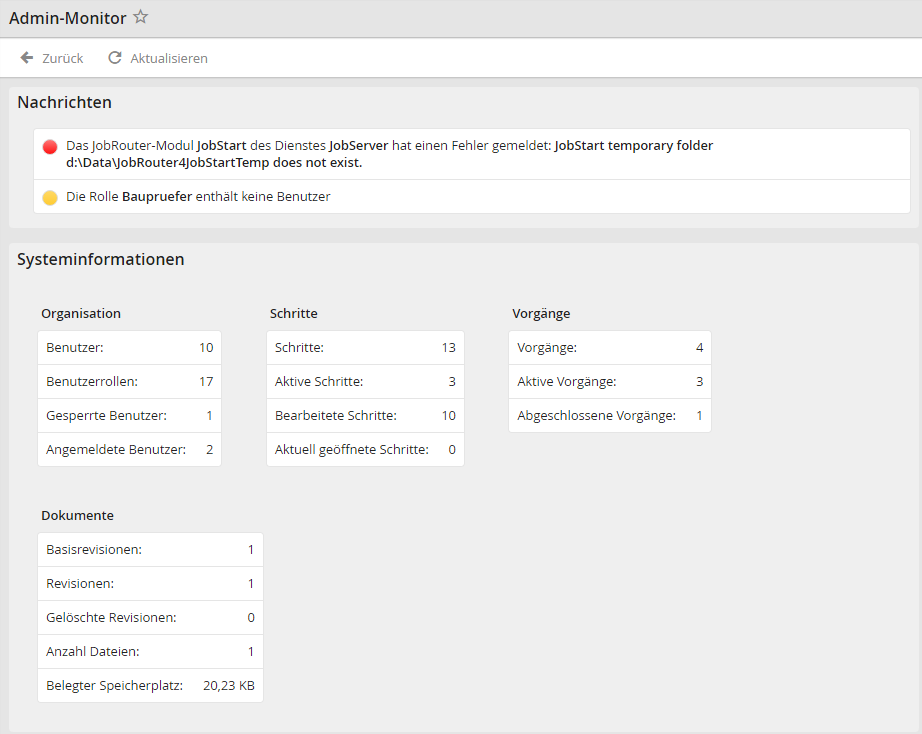Open the Bearbeitete Schritte entry
Image resolution: width=922 pixels, height=734 pixels.
pos(365,416)
